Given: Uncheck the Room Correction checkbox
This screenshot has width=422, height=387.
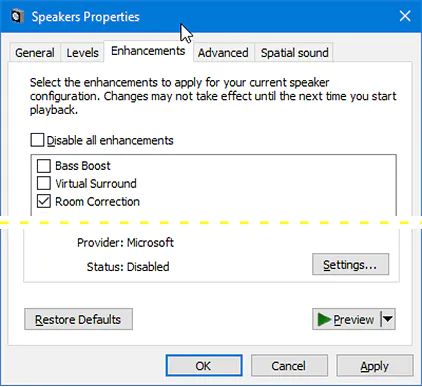Looking at the screenshot, I should [44, 202].
